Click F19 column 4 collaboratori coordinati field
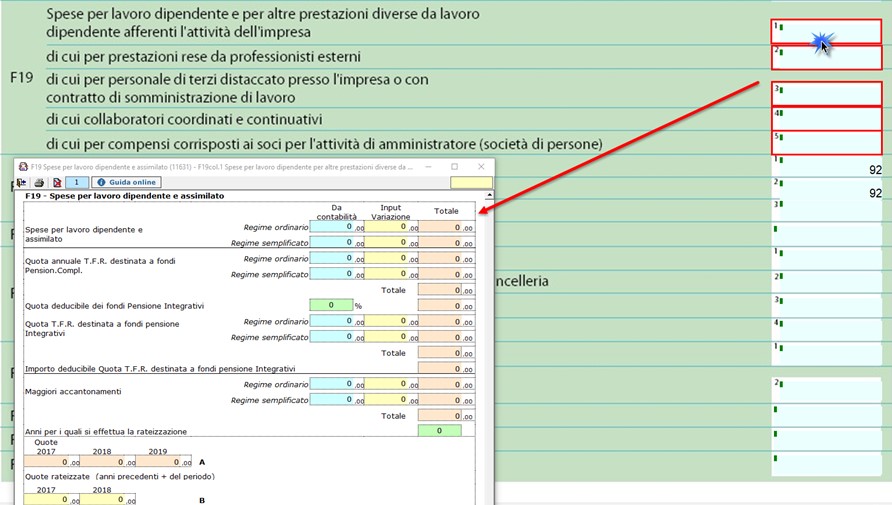The width and height of the screenshot is (892, 505). [826, 119]
